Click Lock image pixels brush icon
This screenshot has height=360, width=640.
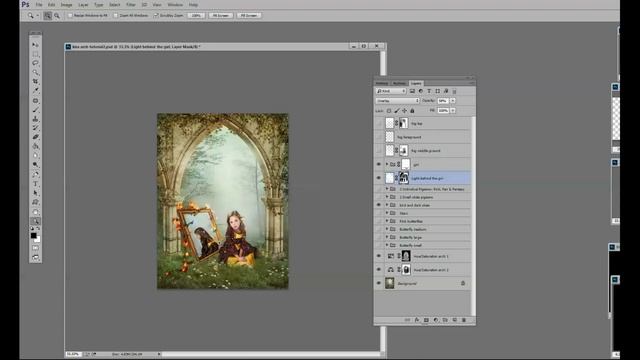(x=397, y=111)
